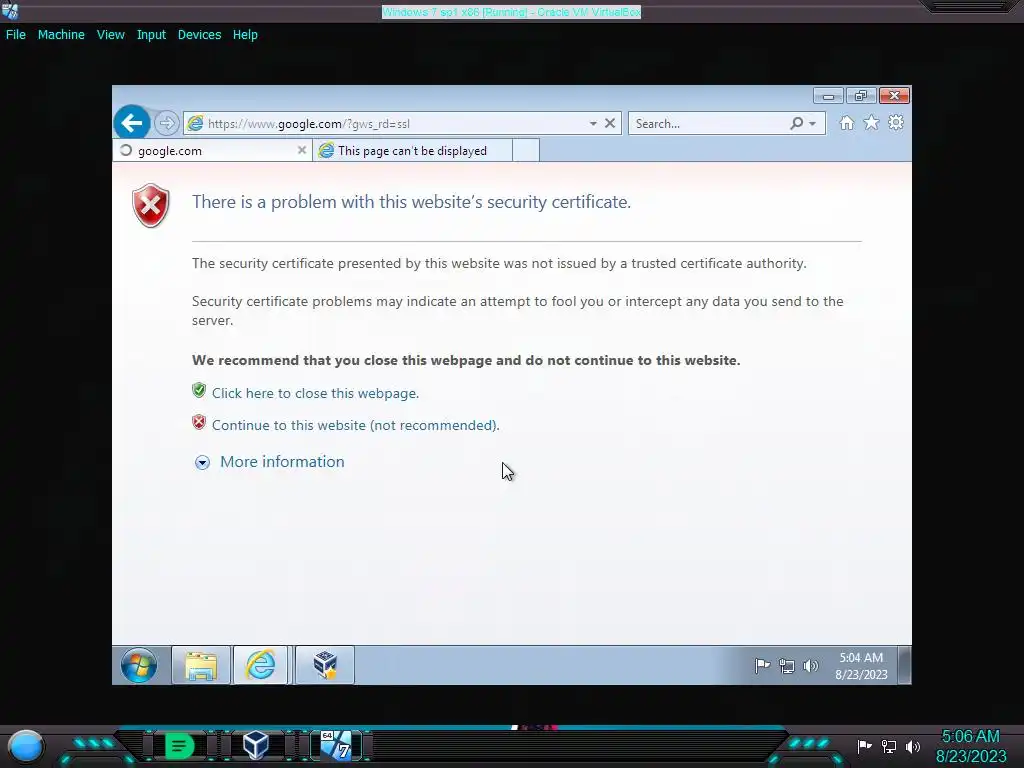Open the IE Home page icon
This screenshot has width=1024, height=768.
(x=846, y=123)
